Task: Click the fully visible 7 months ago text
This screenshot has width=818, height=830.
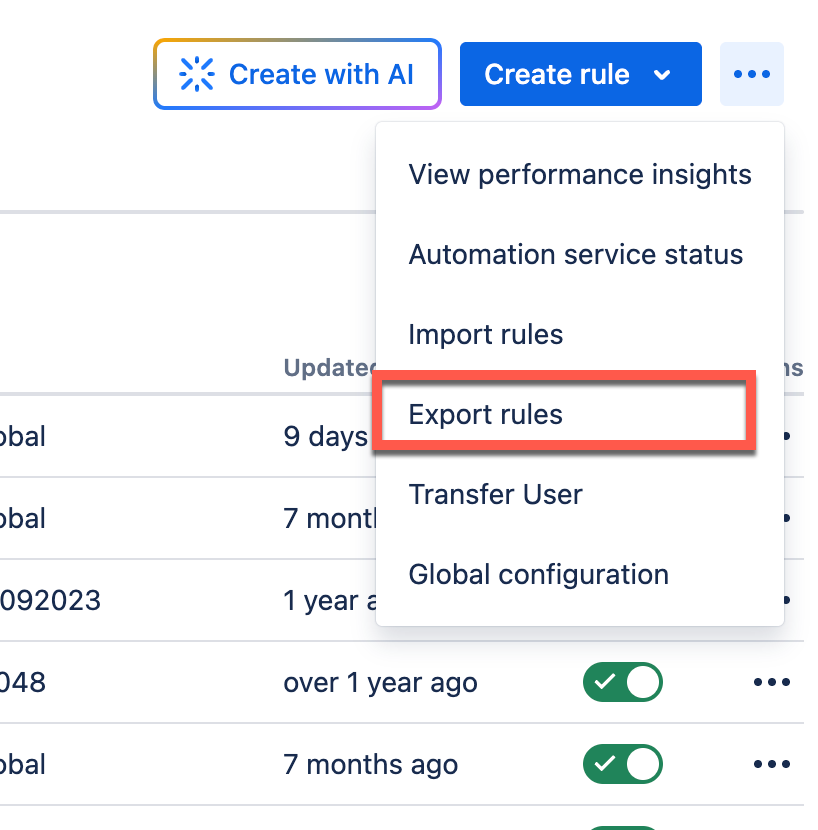Action: [x=371, y=764]
